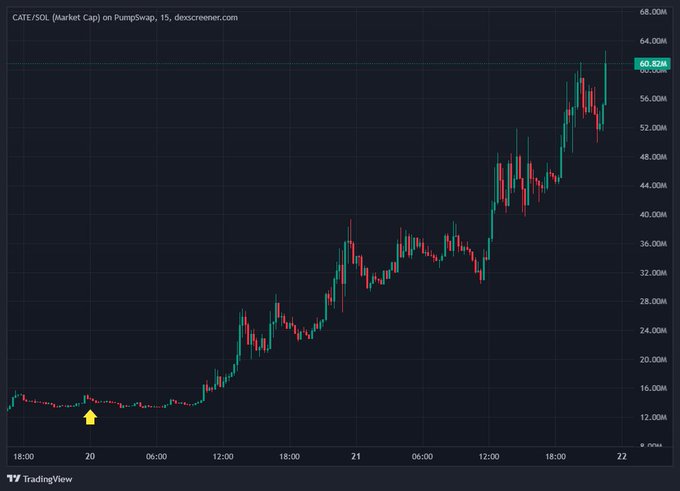680x491 pixels.
Task: Click the 24.00M price axis label
Action: point(653,331)
